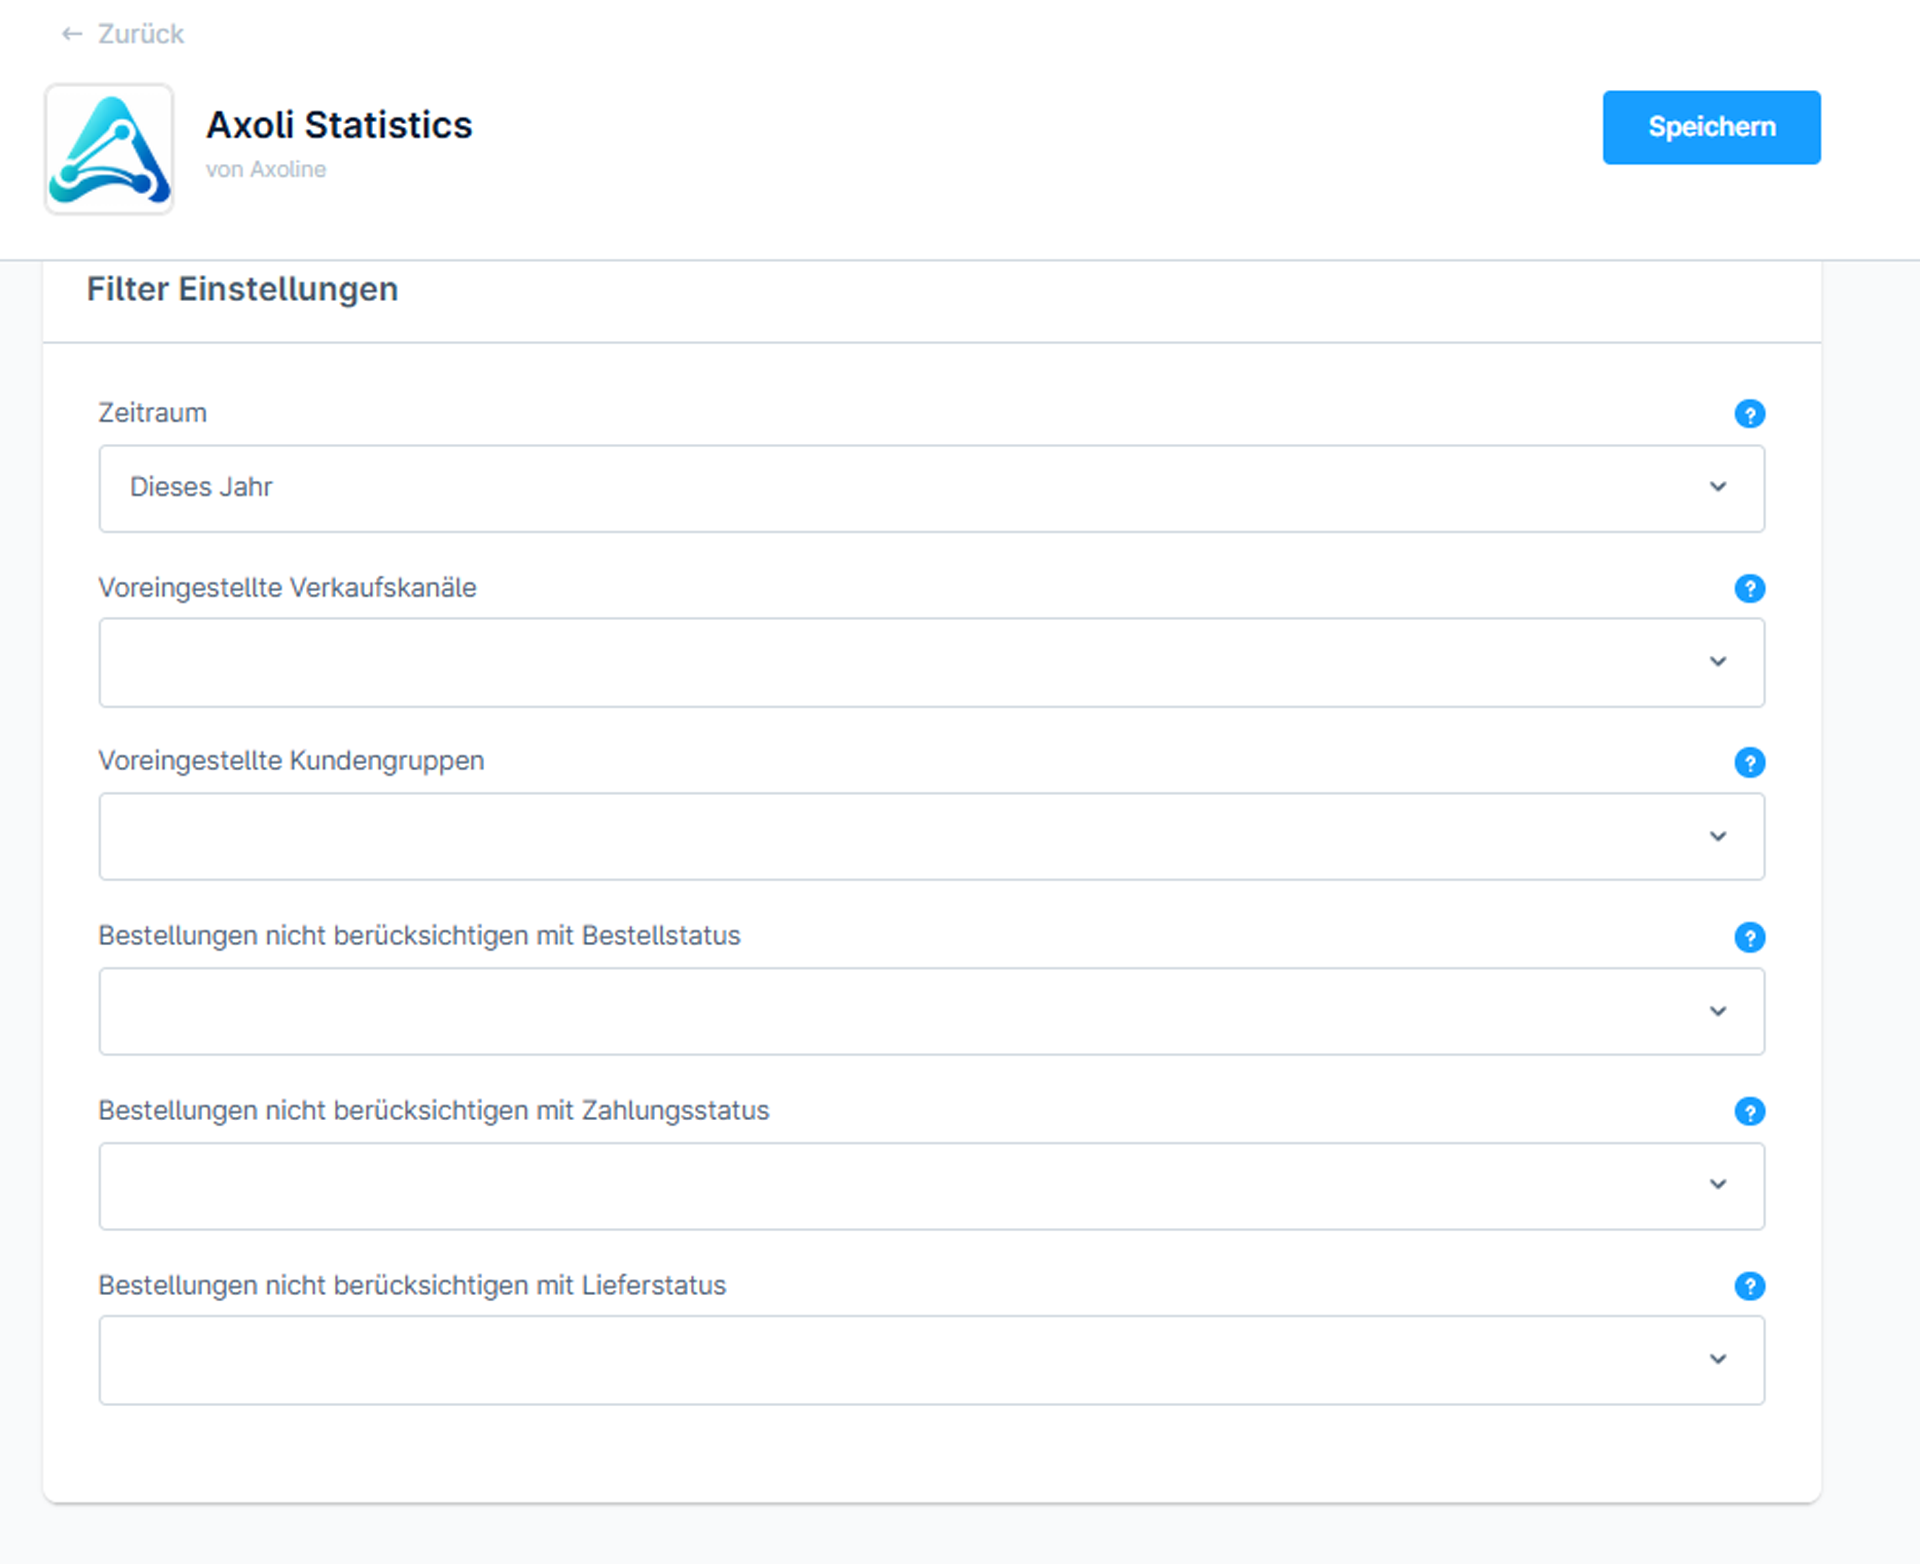Click the 'von Axoline' vendor text

coord(266,169)
